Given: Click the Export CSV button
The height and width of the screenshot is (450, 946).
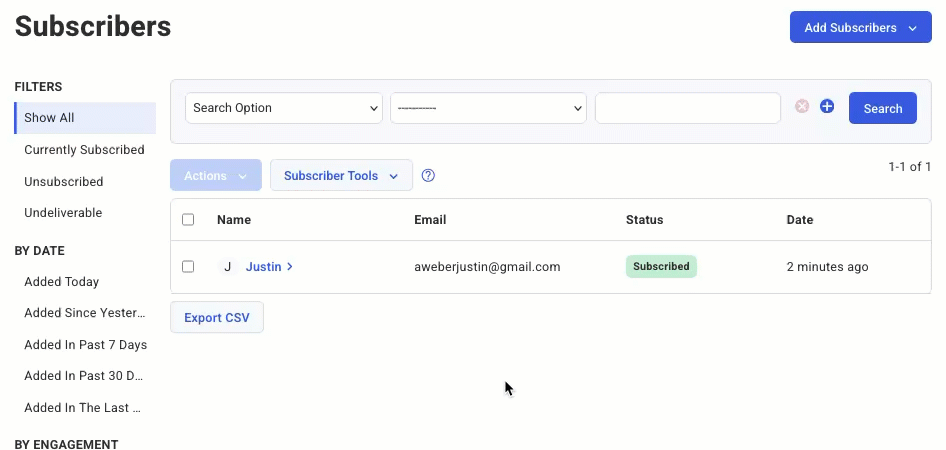Looking at the screenshot, I should click(x=217, y=318).
